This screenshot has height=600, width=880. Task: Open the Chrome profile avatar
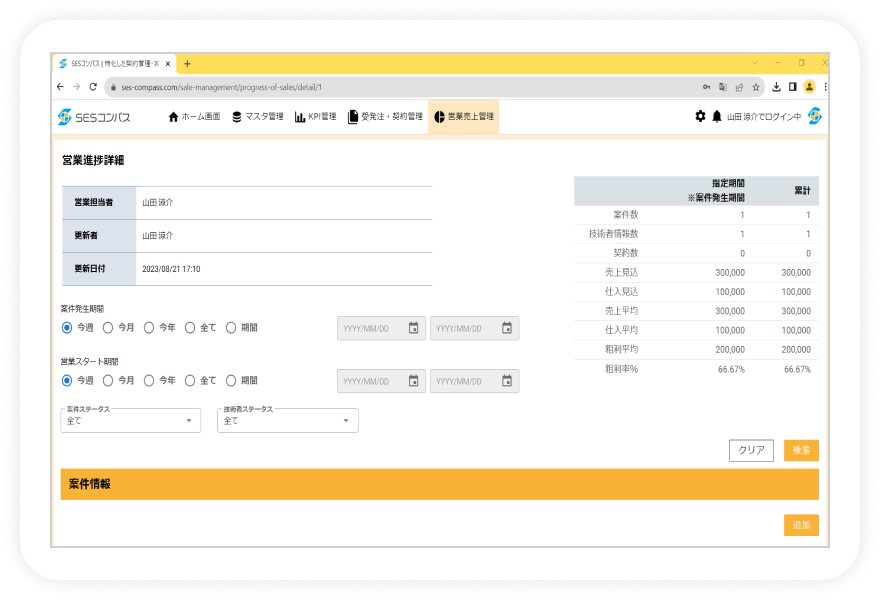(809, 87)
